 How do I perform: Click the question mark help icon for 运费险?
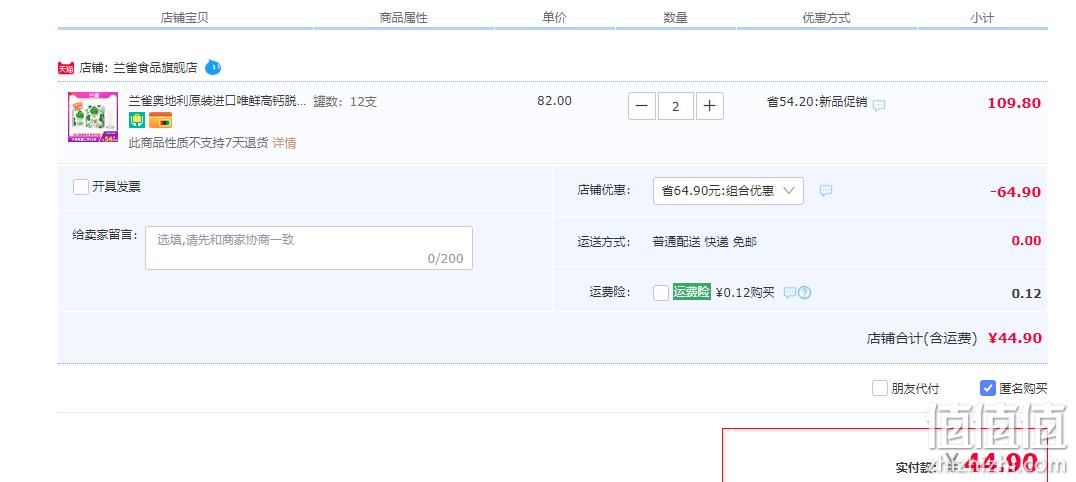(804, 292)
